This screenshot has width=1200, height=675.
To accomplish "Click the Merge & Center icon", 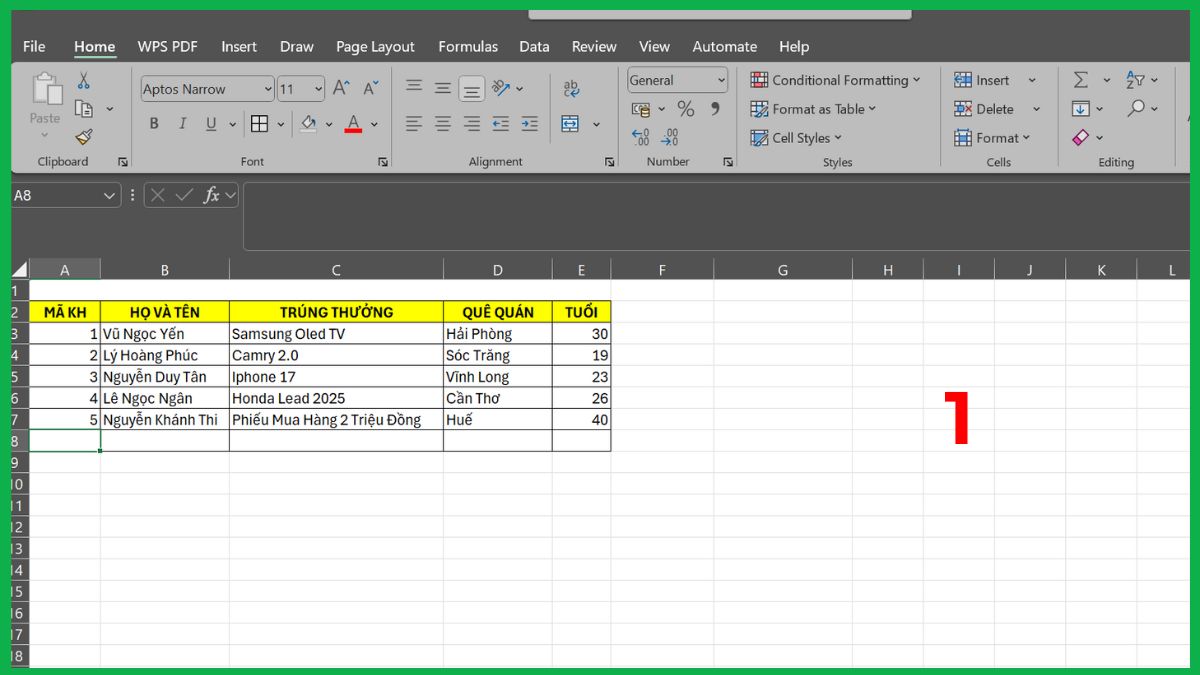I will [x=568, y=123].
